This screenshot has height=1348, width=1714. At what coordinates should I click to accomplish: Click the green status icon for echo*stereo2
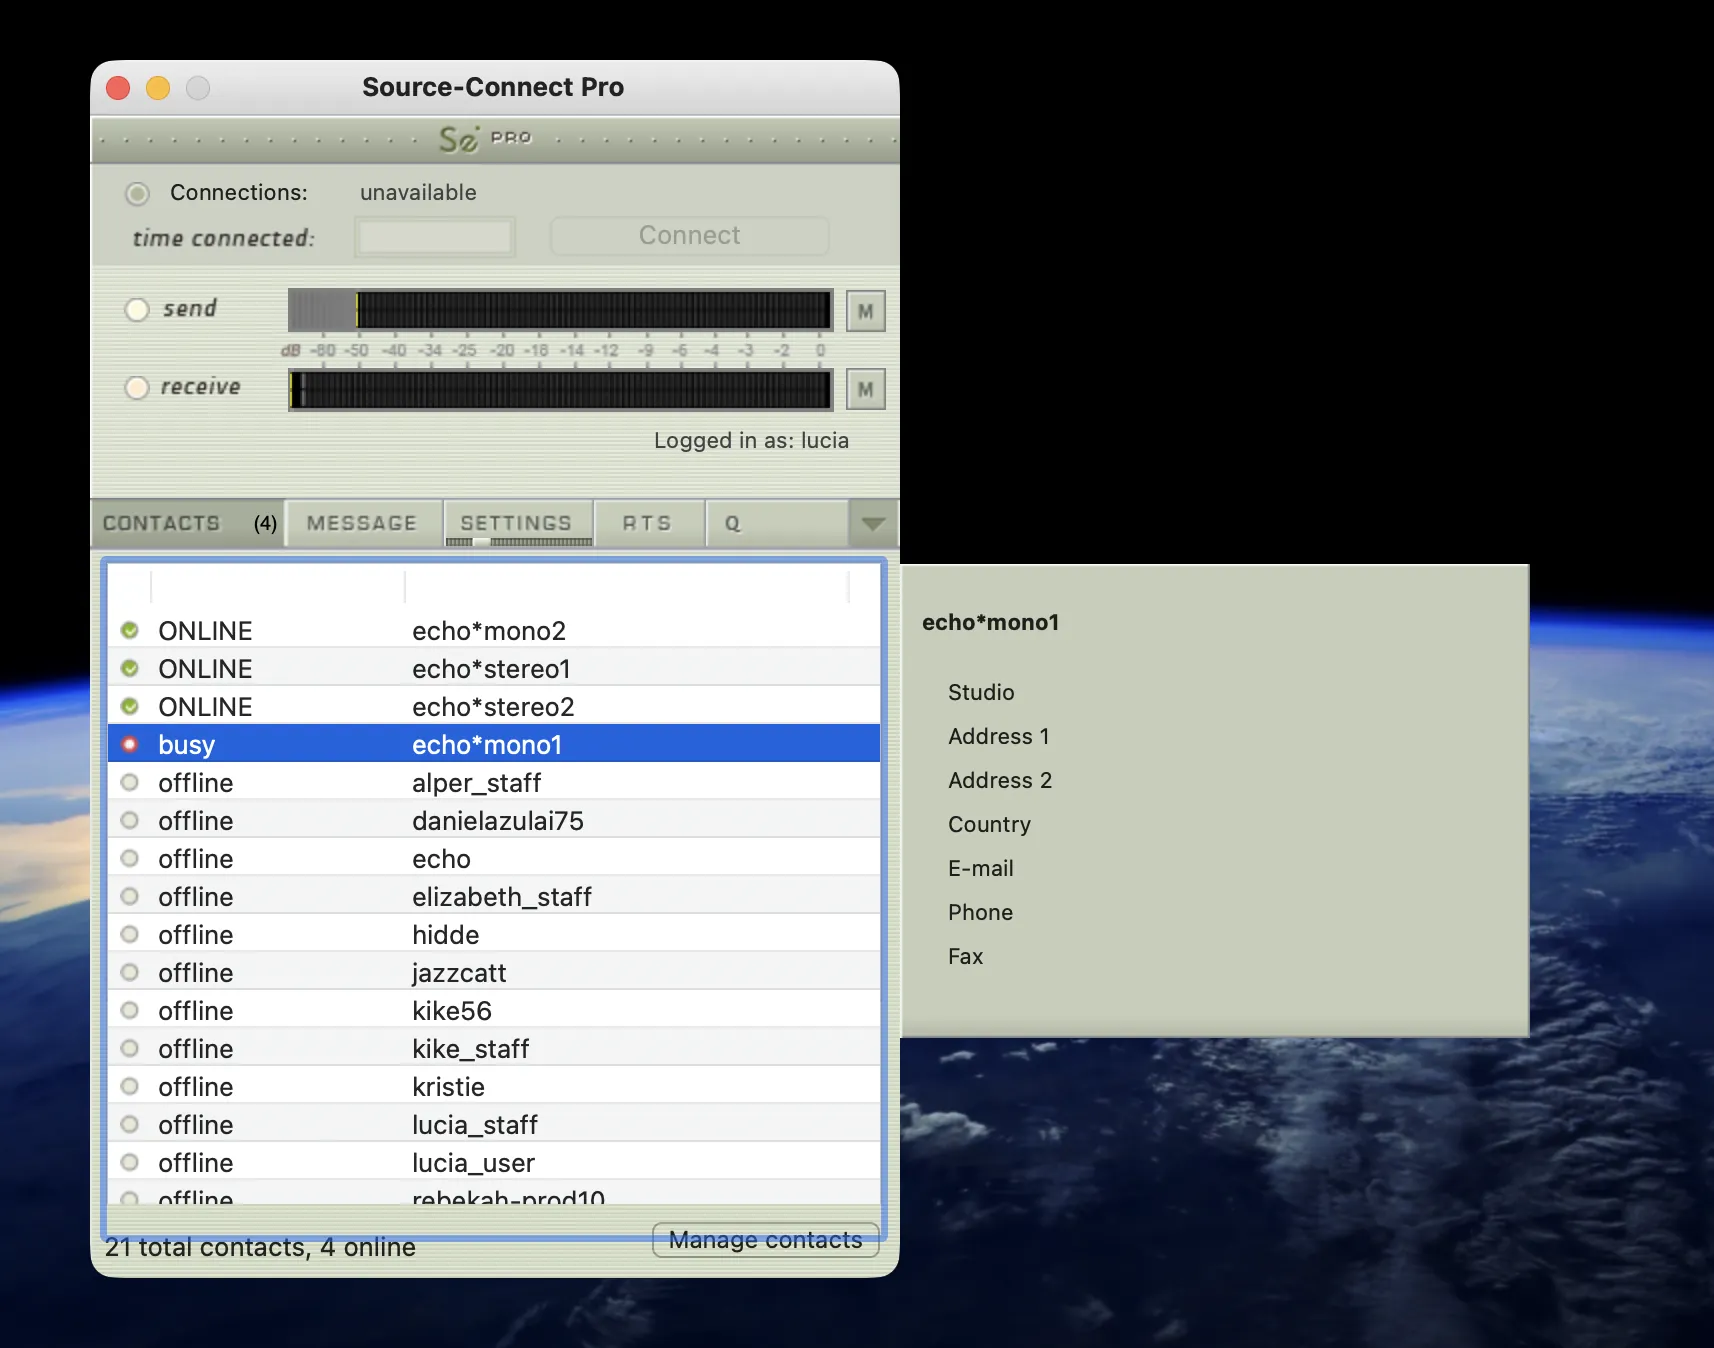pos(130,706)
